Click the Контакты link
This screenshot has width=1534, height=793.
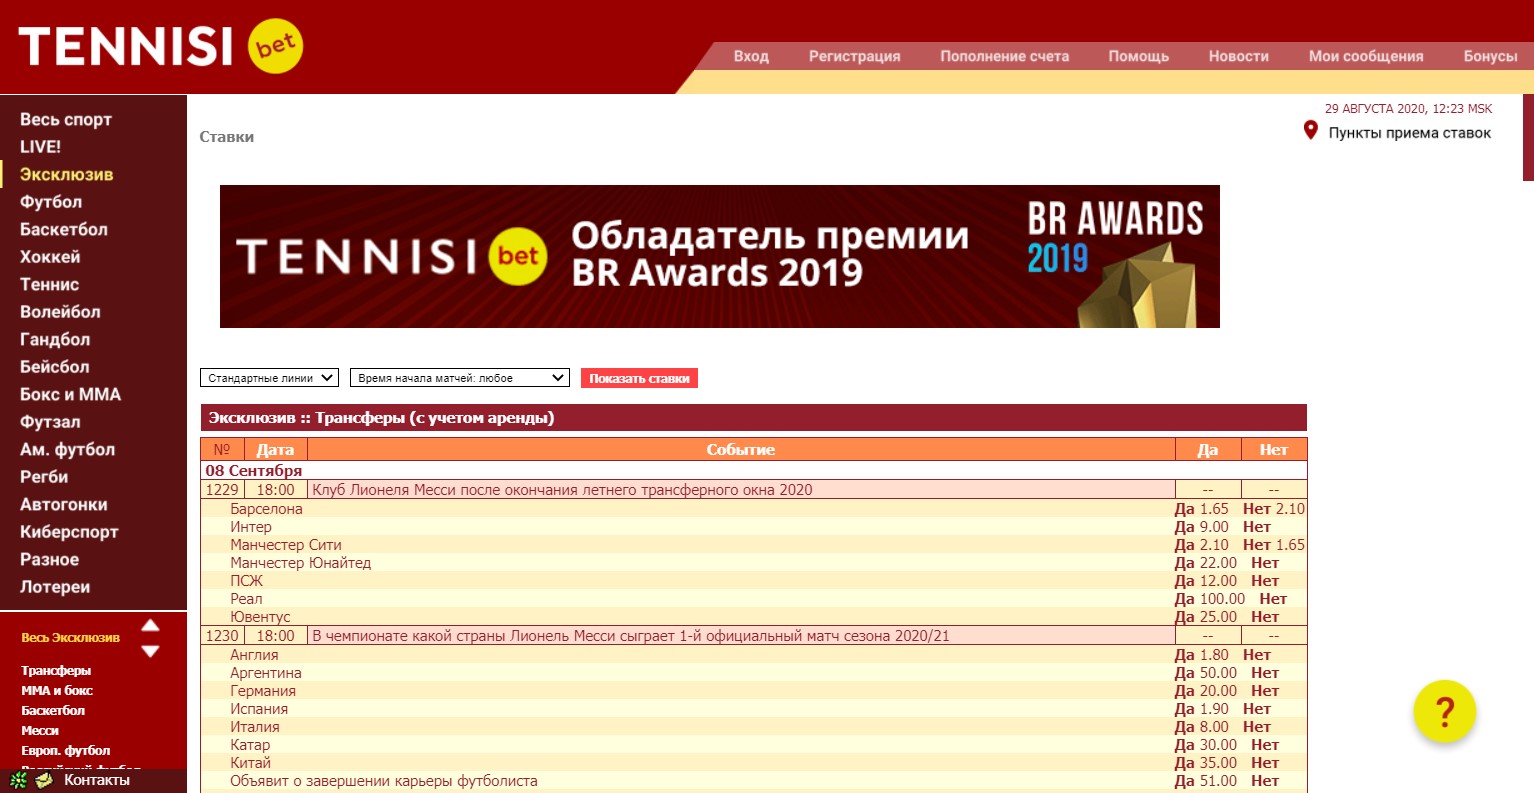click(x=97, y=780)
